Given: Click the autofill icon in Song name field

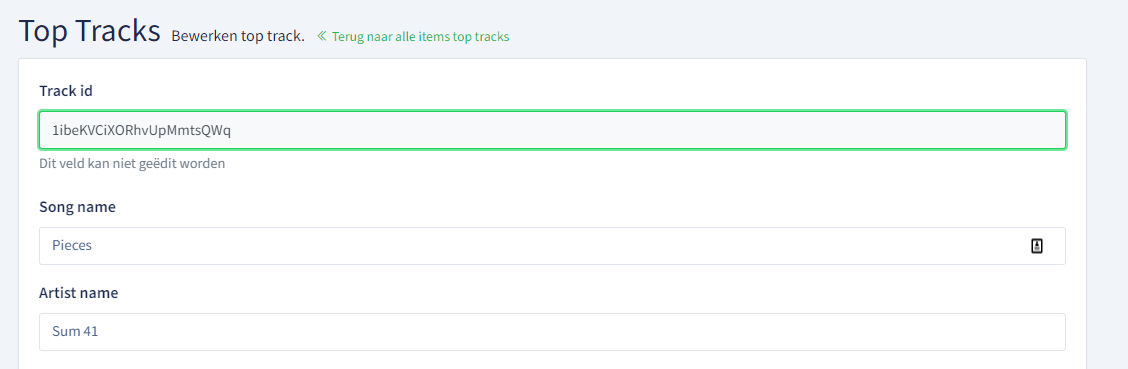Looking at the screenshot, I should [x=1037, y=246].
